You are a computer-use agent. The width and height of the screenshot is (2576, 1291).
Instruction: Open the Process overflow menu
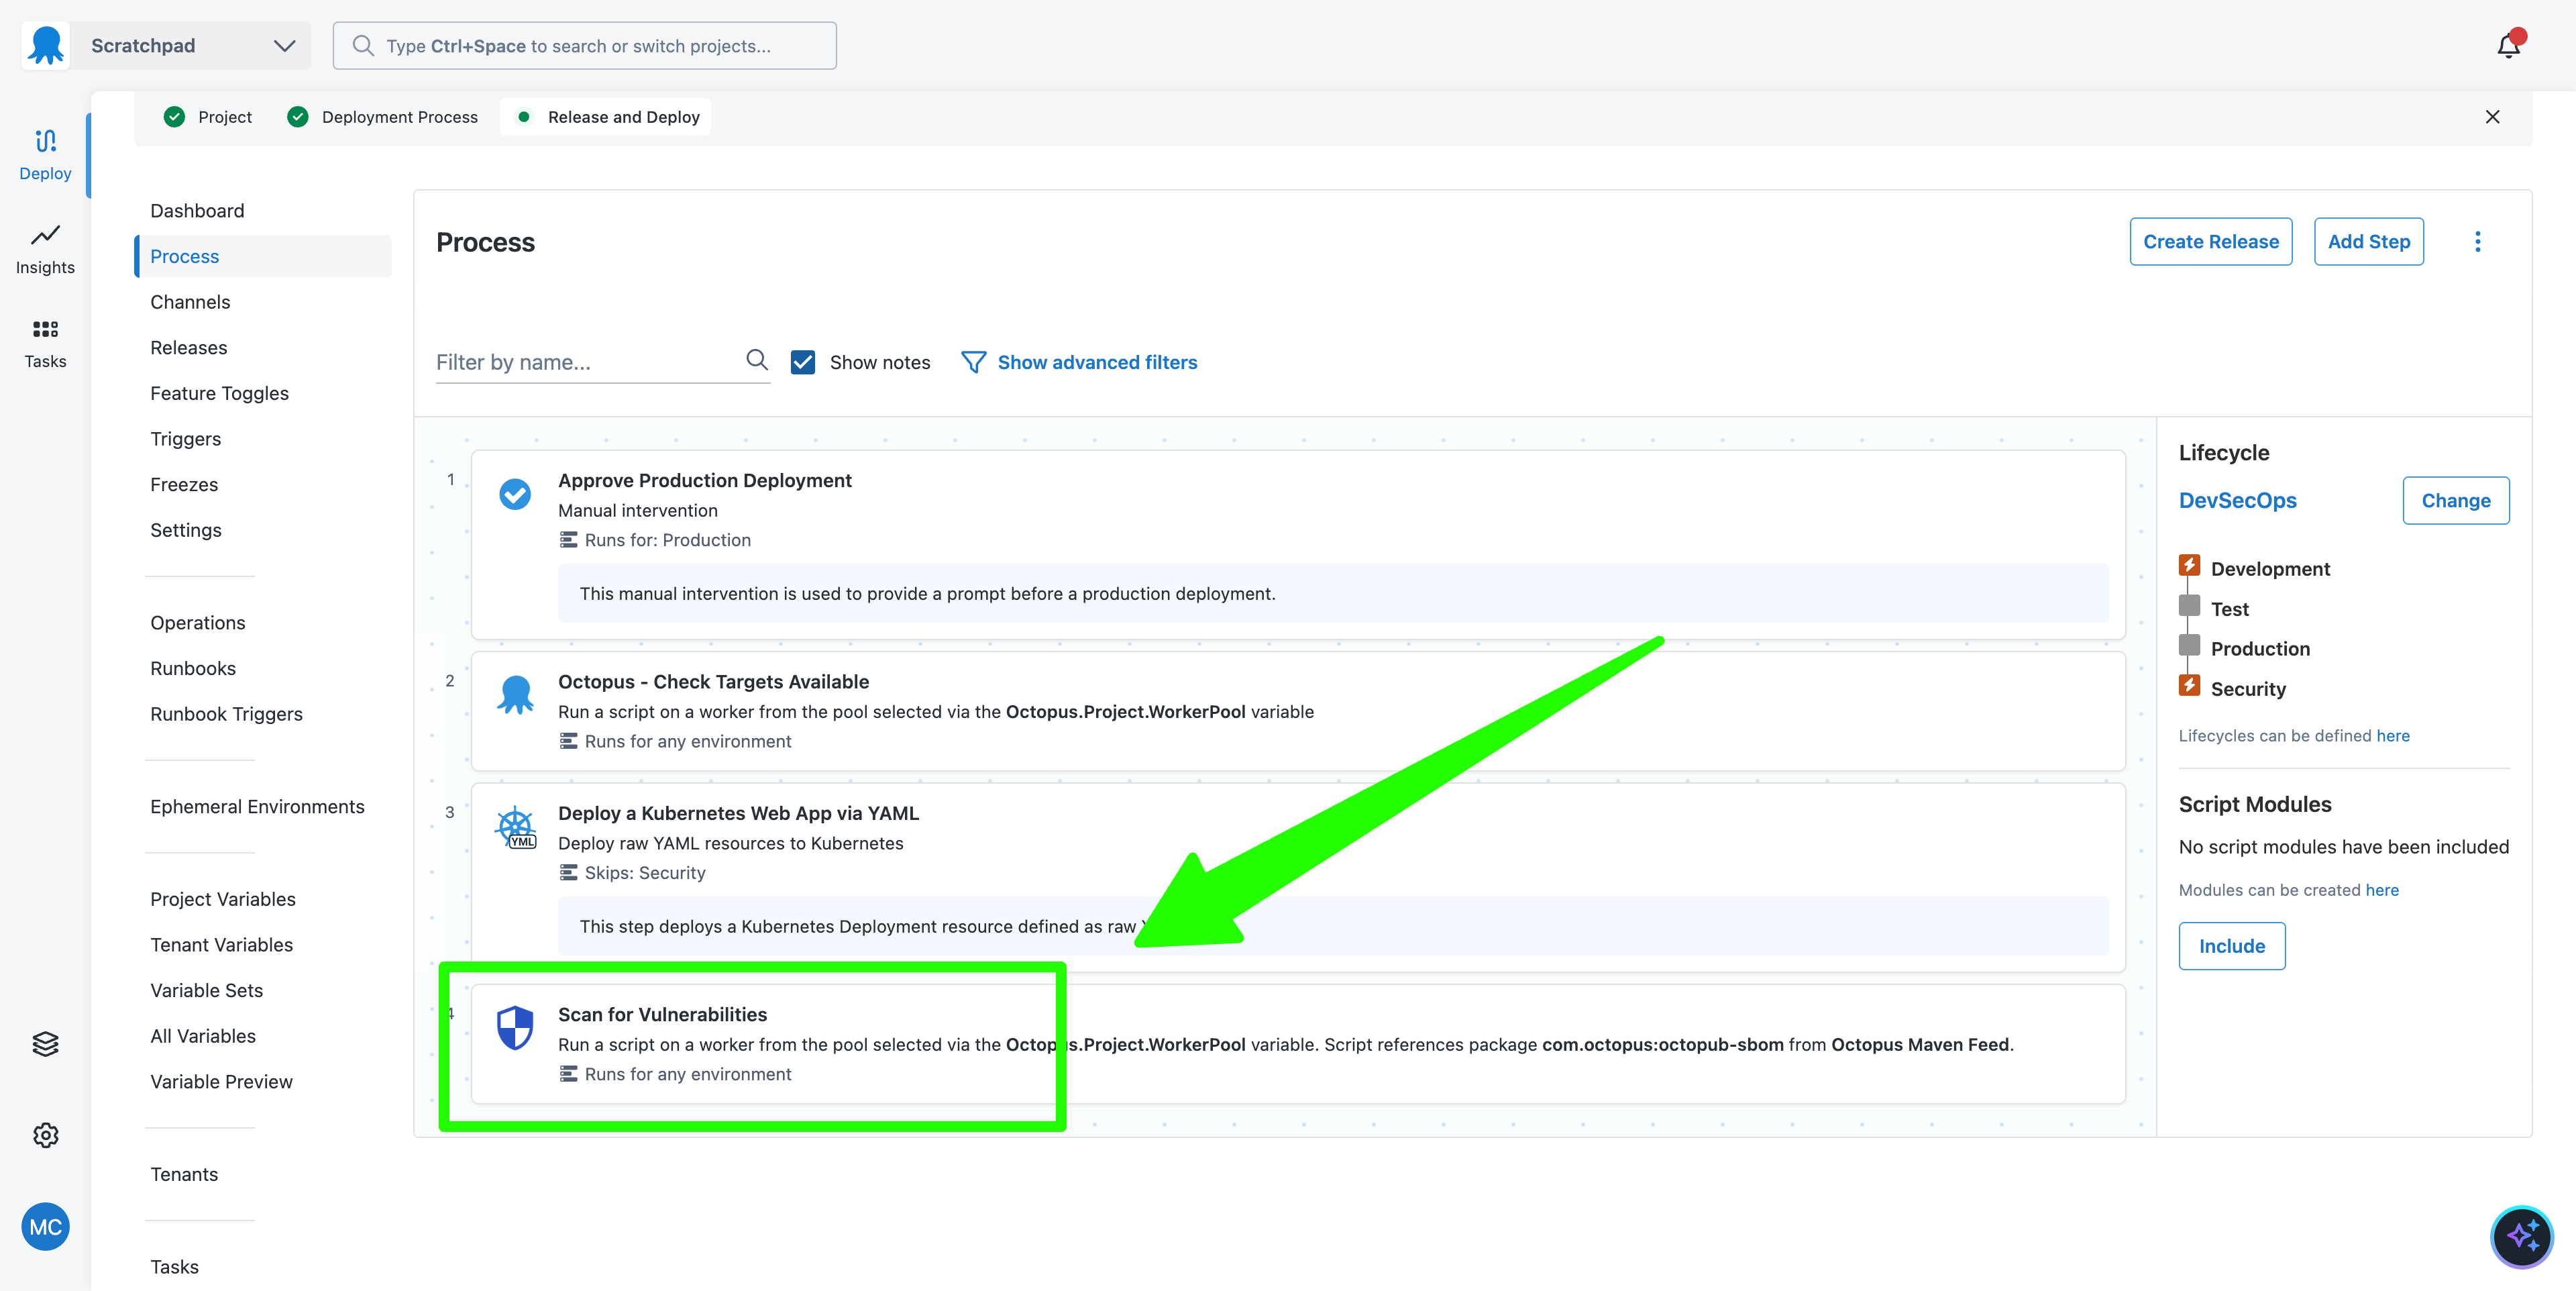[2478, 241]
